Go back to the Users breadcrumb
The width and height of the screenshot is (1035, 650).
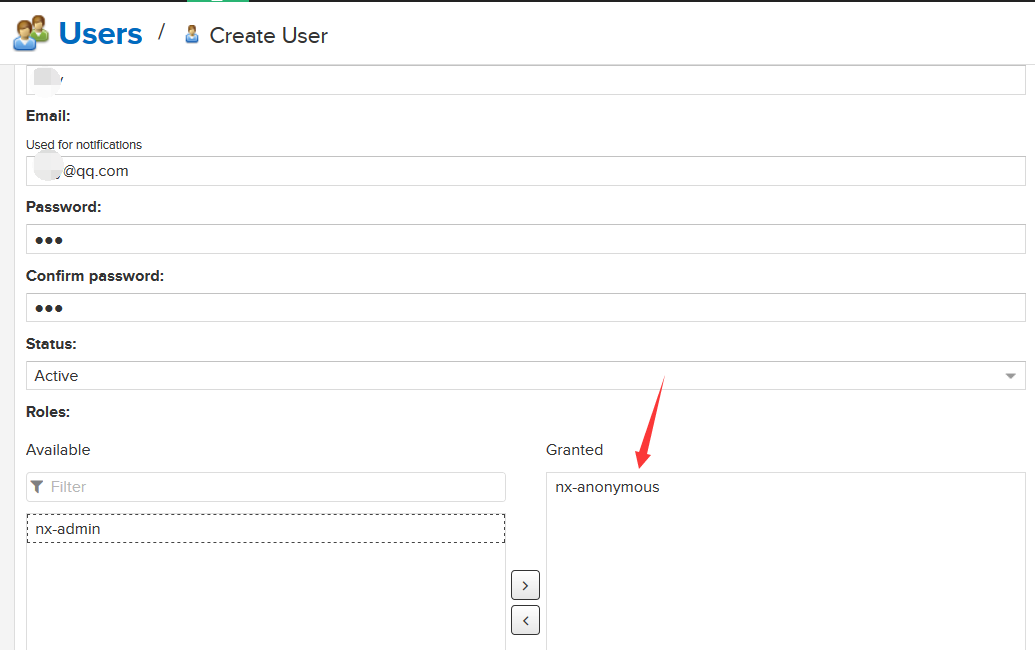click(100, 33)
